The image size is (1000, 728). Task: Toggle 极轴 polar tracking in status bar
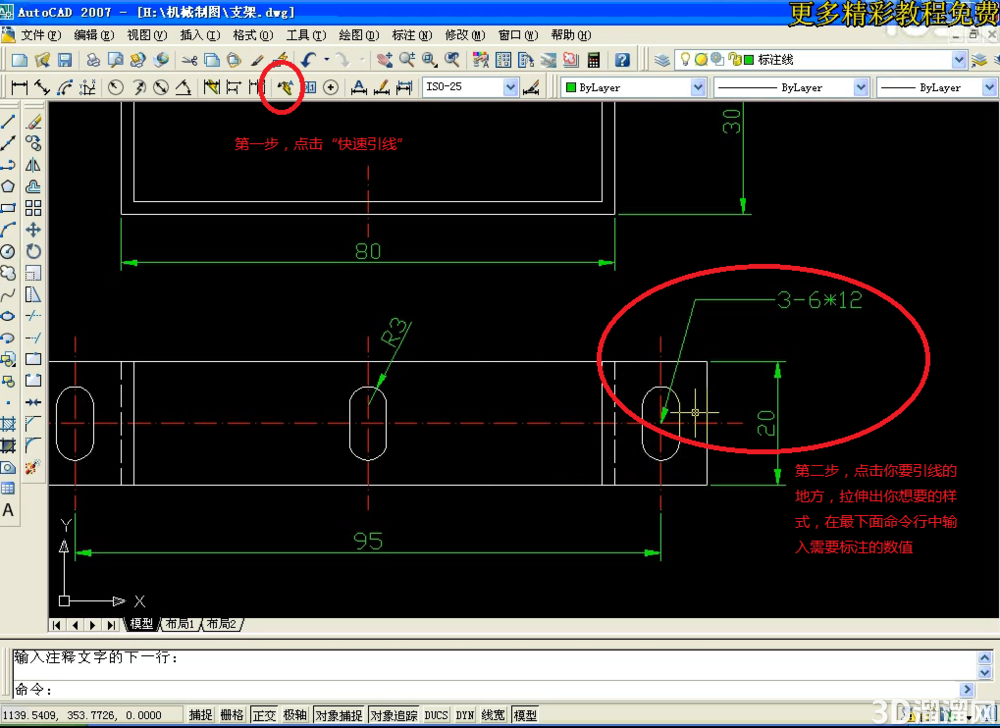click(295, 715)
